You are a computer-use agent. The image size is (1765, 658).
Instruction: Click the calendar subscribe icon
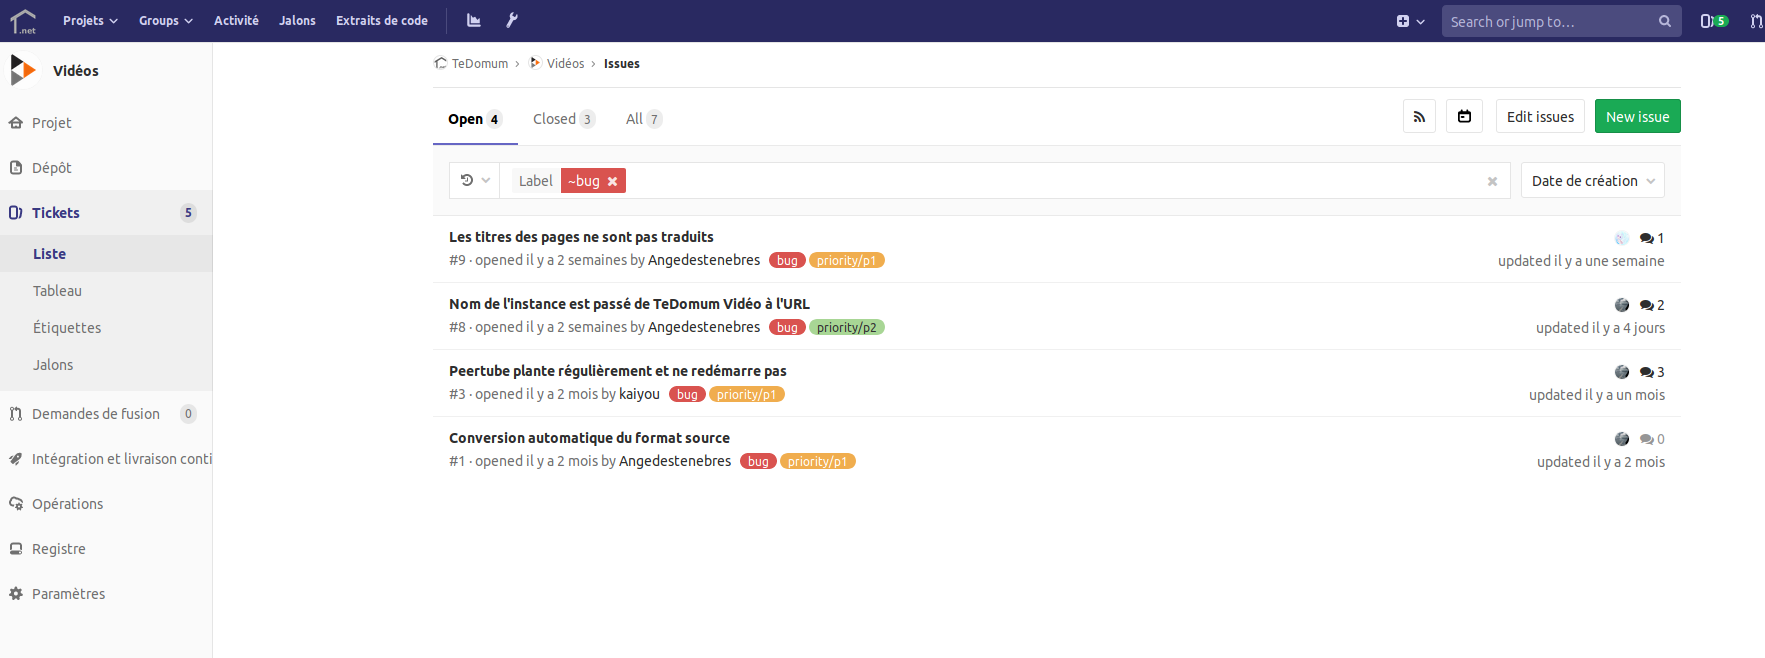[1464, 117]
